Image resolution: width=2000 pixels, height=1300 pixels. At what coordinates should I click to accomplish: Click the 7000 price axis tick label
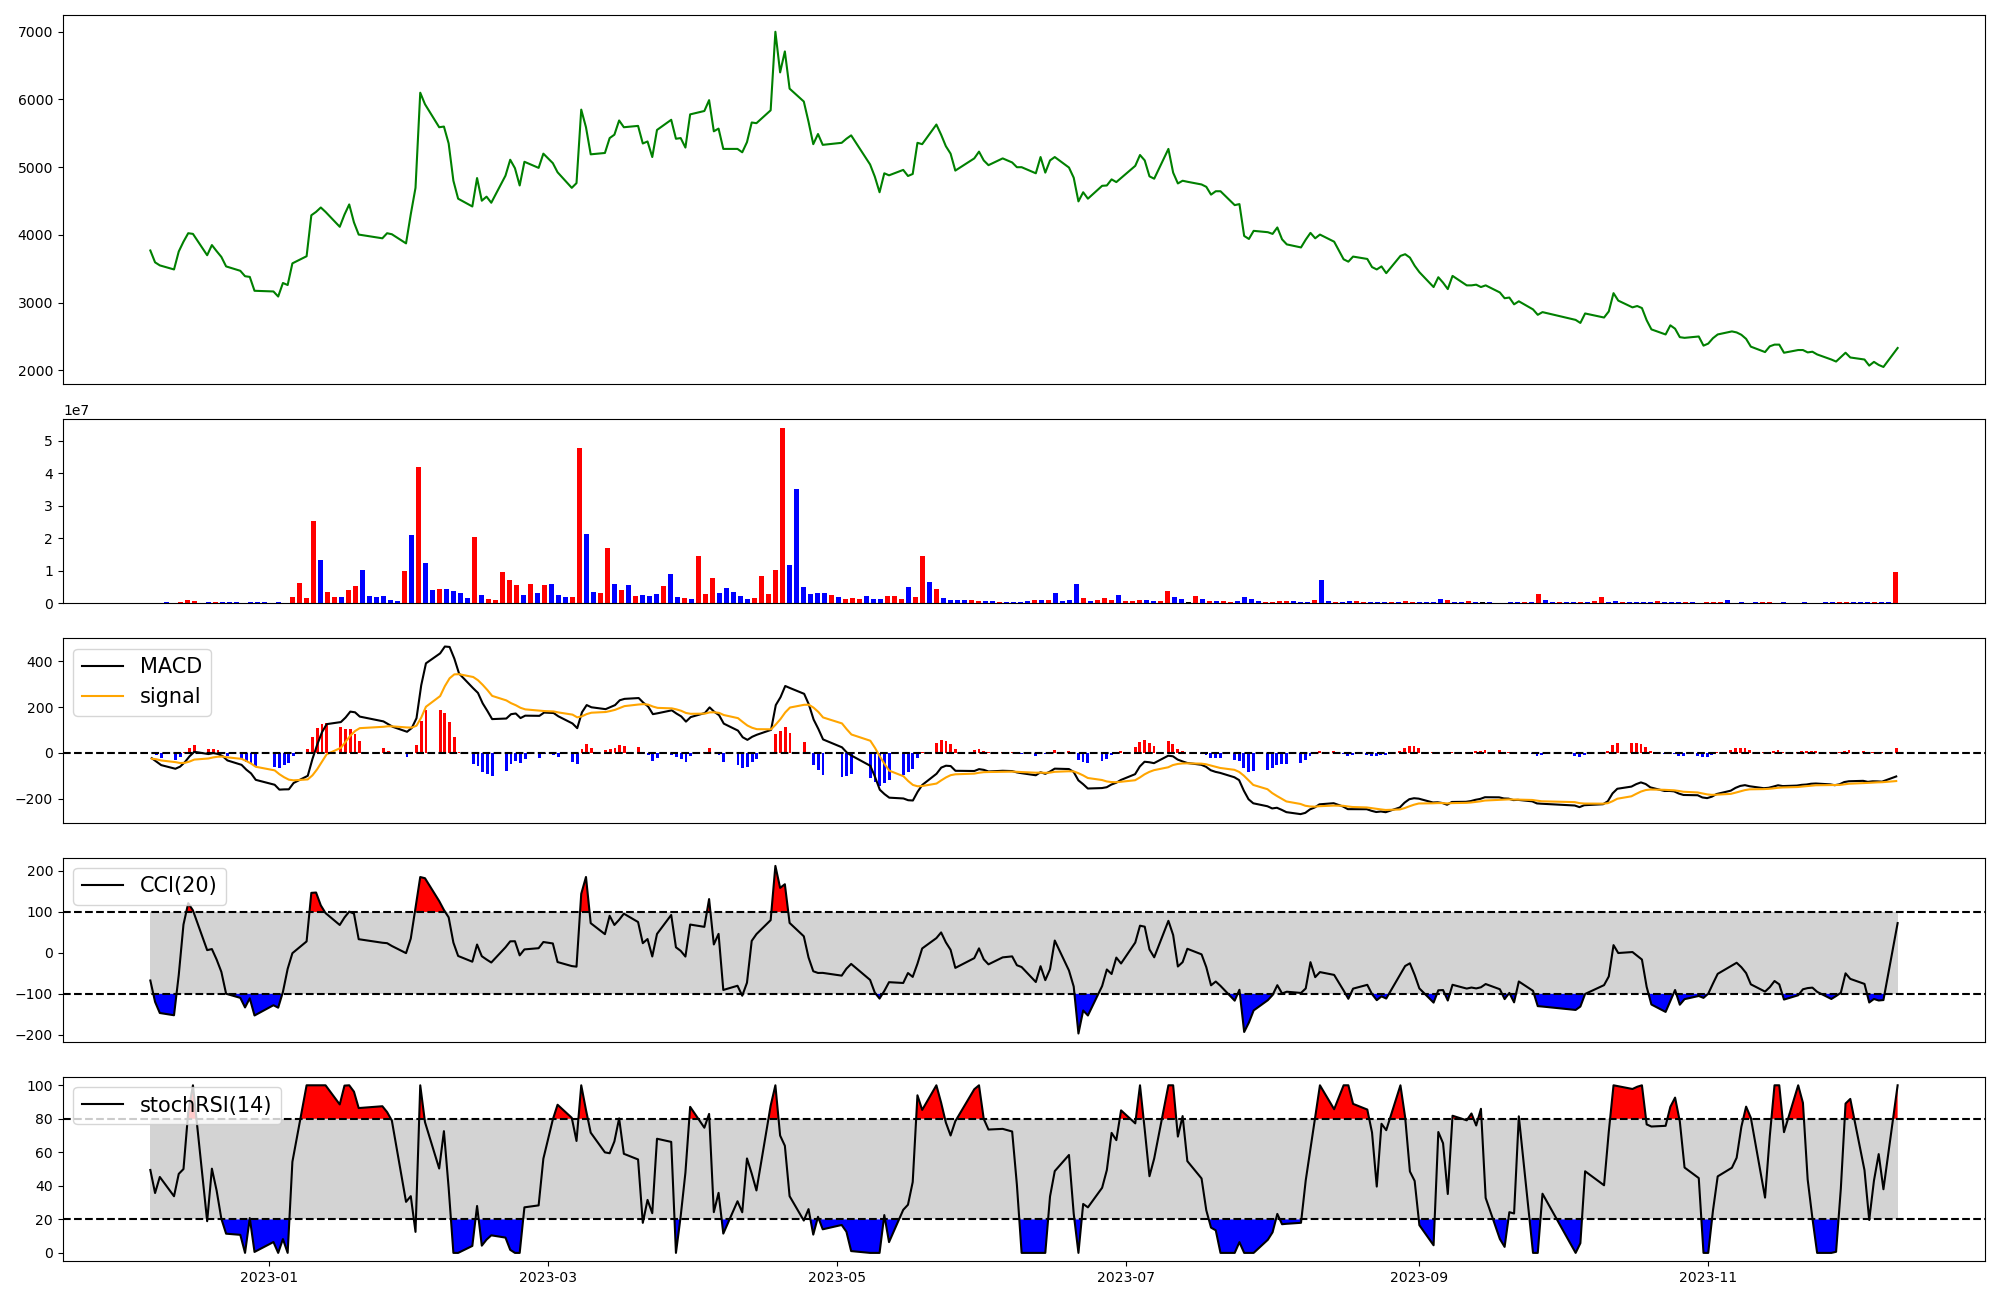click(35, 32)
